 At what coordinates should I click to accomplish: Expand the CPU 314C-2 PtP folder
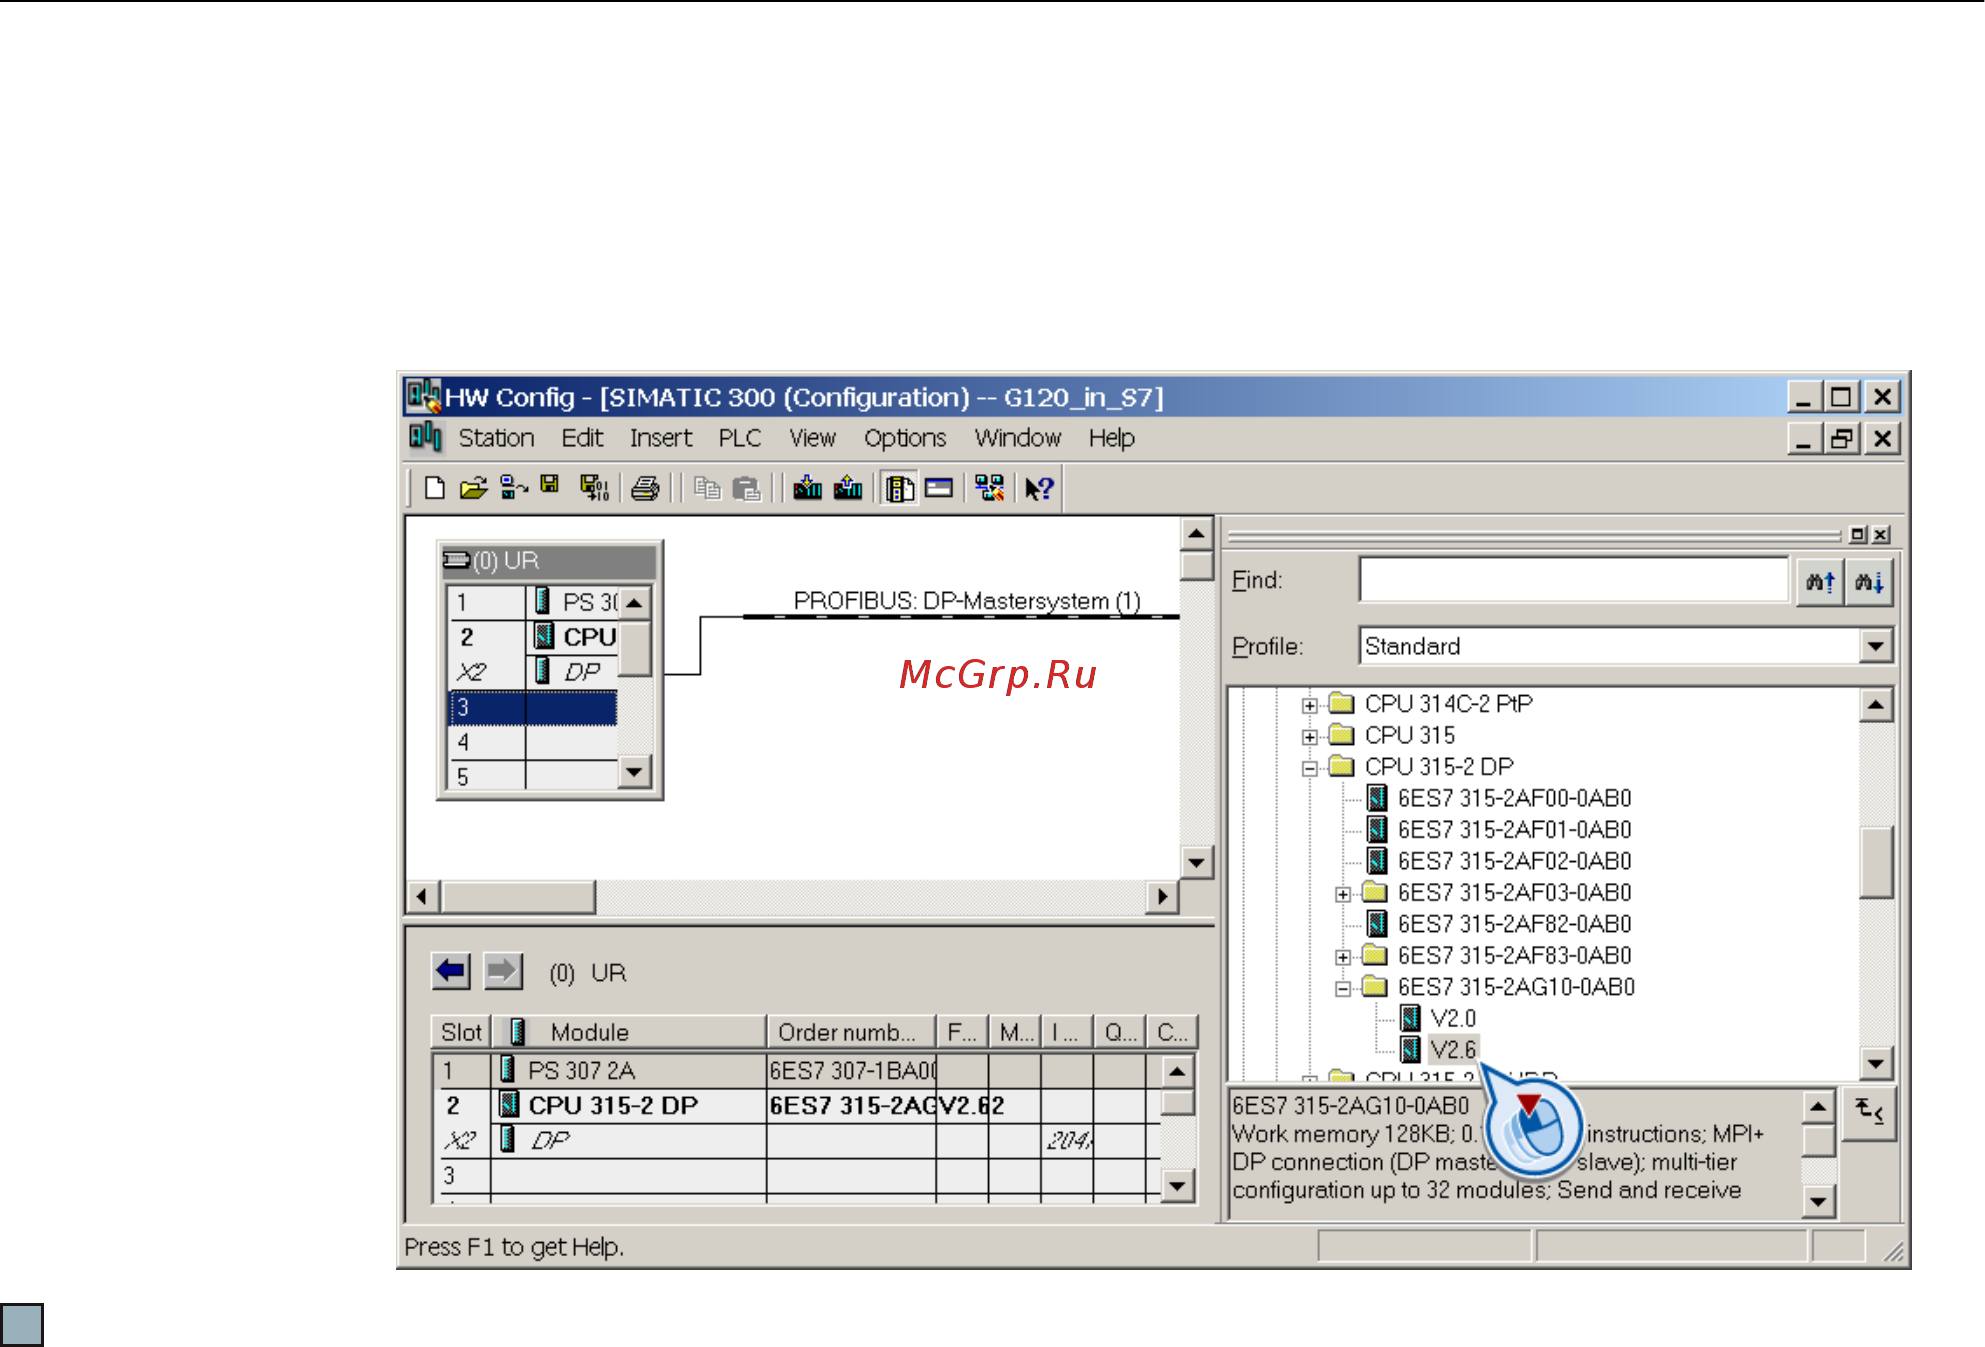(1309, 705)
